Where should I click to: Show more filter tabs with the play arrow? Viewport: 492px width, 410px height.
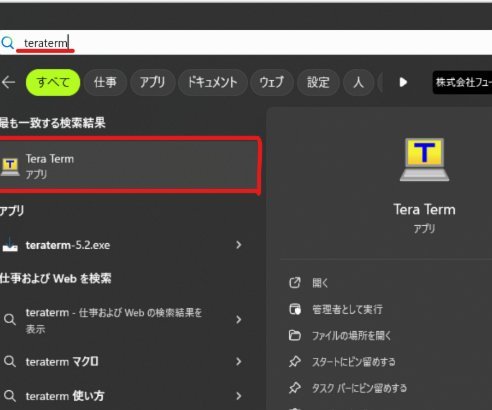pyautogui.click(x=403, y=82)
